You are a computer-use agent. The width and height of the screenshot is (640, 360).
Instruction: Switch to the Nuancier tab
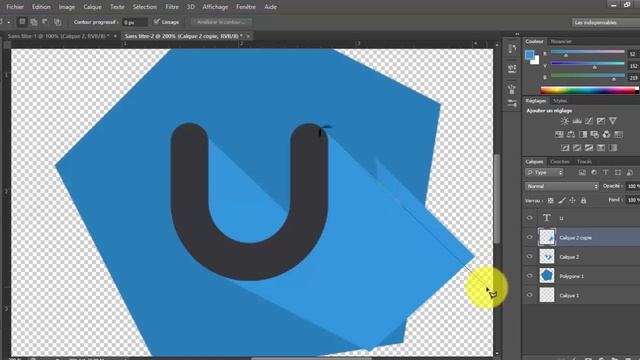point(561,41)
